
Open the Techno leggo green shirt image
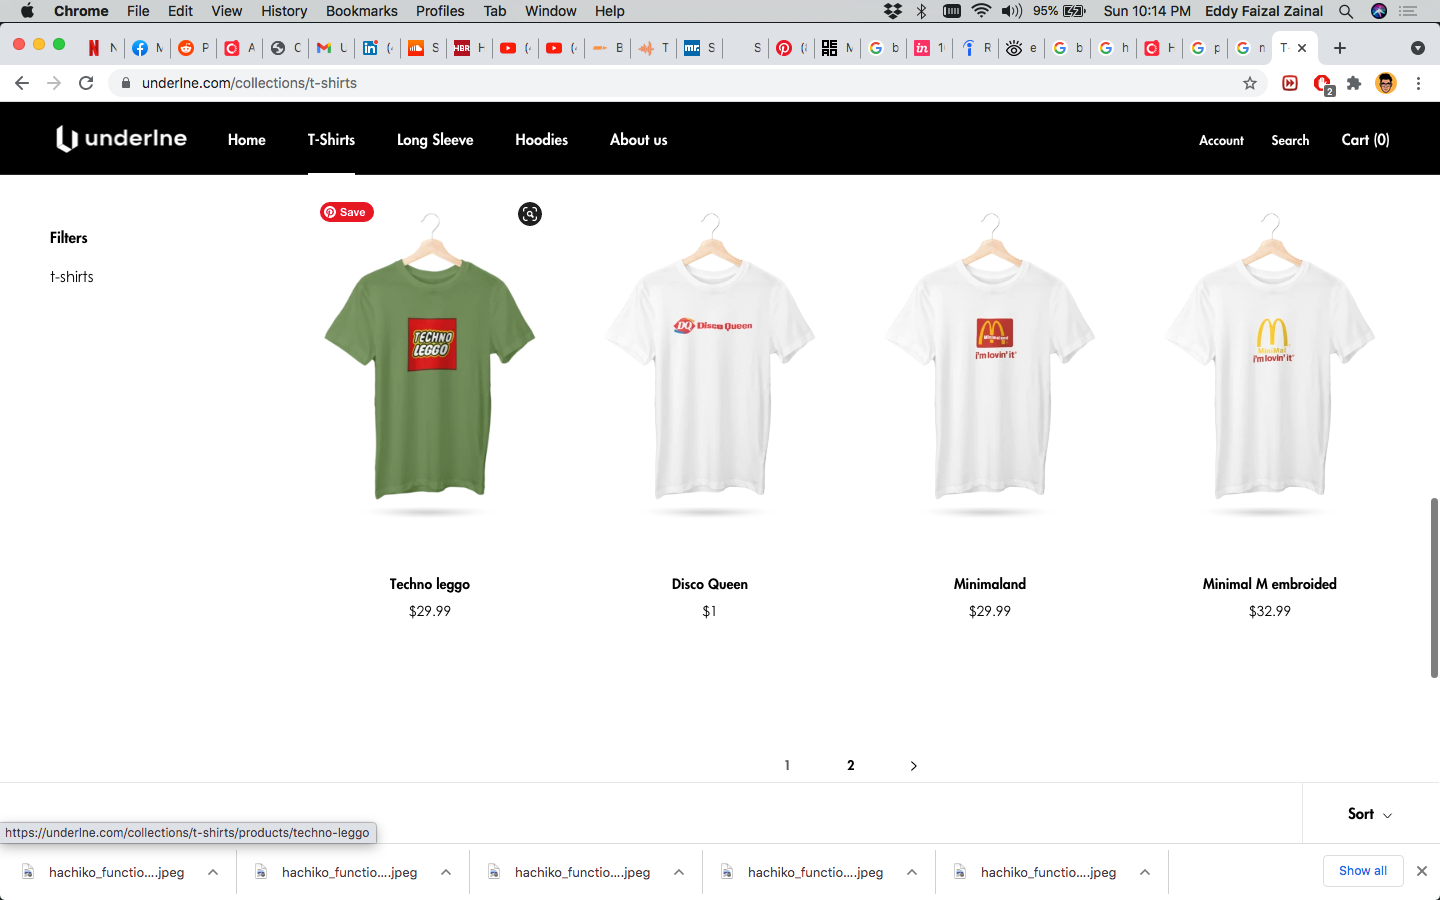pos(430,365)
